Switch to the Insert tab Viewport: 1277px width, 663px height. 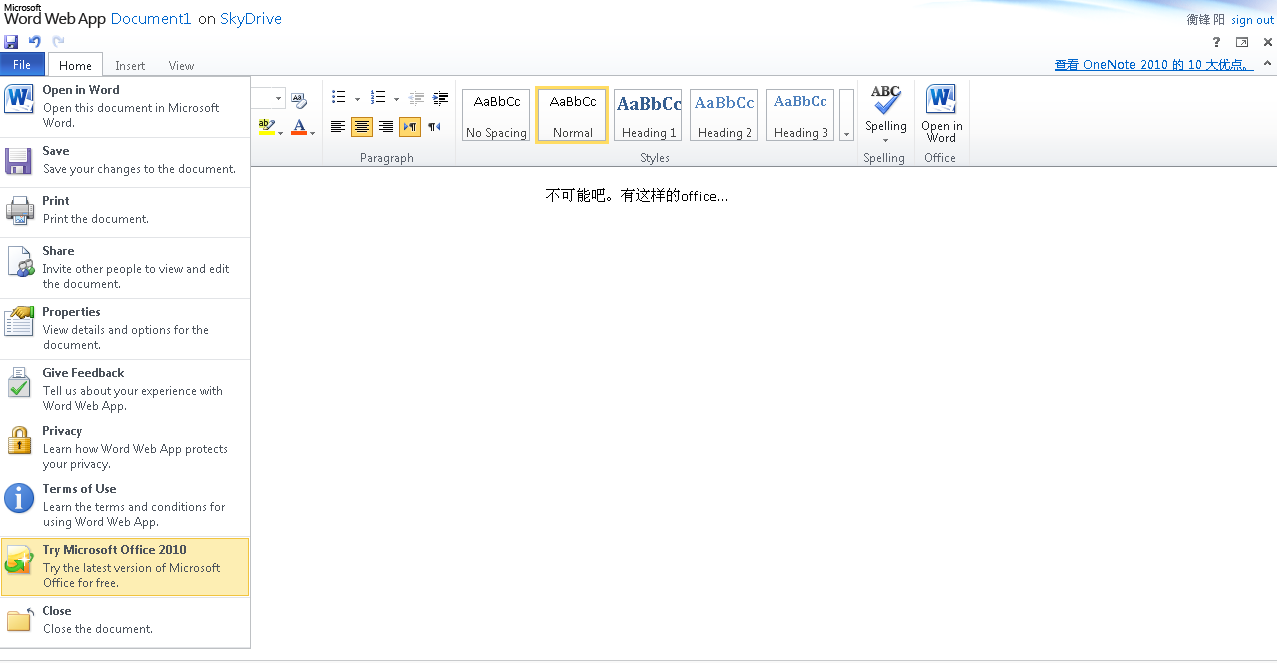[130, 66]
